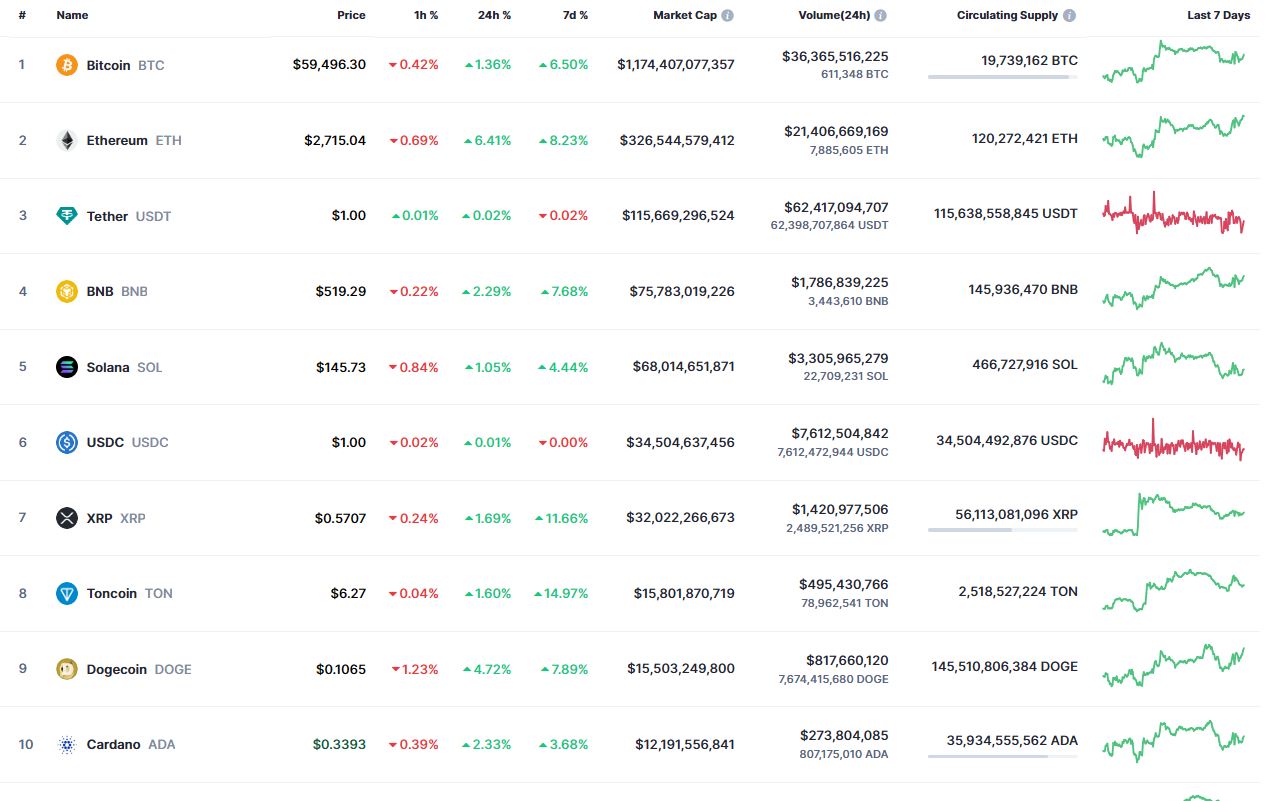Click the Ethereum diamond logo icon

click(67, 140)
